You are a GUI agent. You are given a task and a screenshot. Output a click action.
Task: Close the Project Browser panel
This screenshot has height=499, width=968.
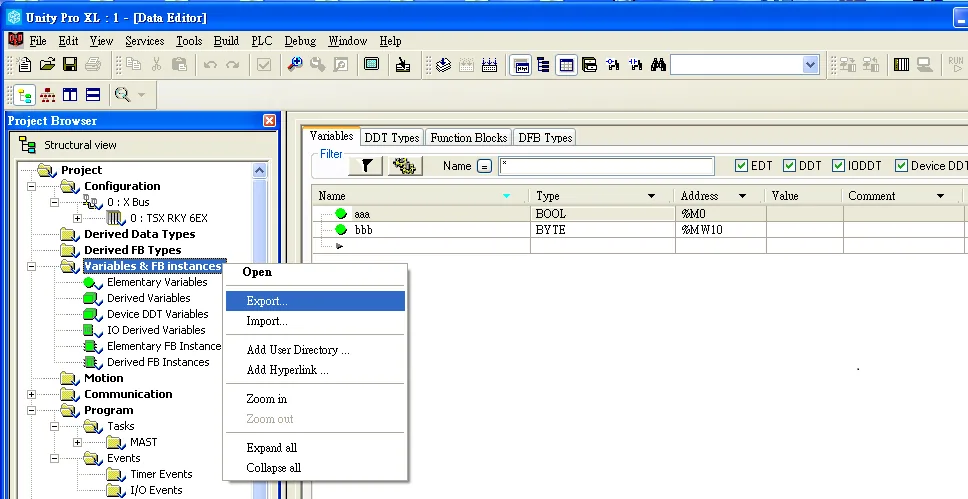coord(269,120)
